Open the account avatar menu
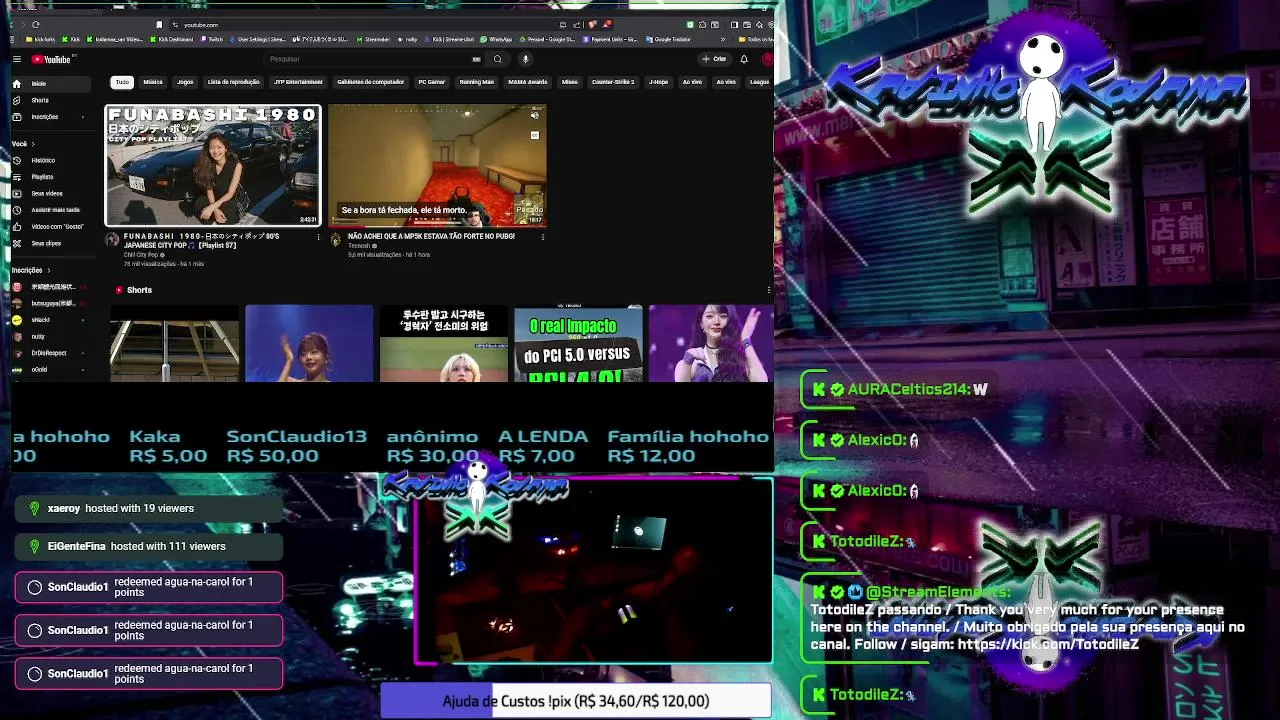 click(767, 59)
